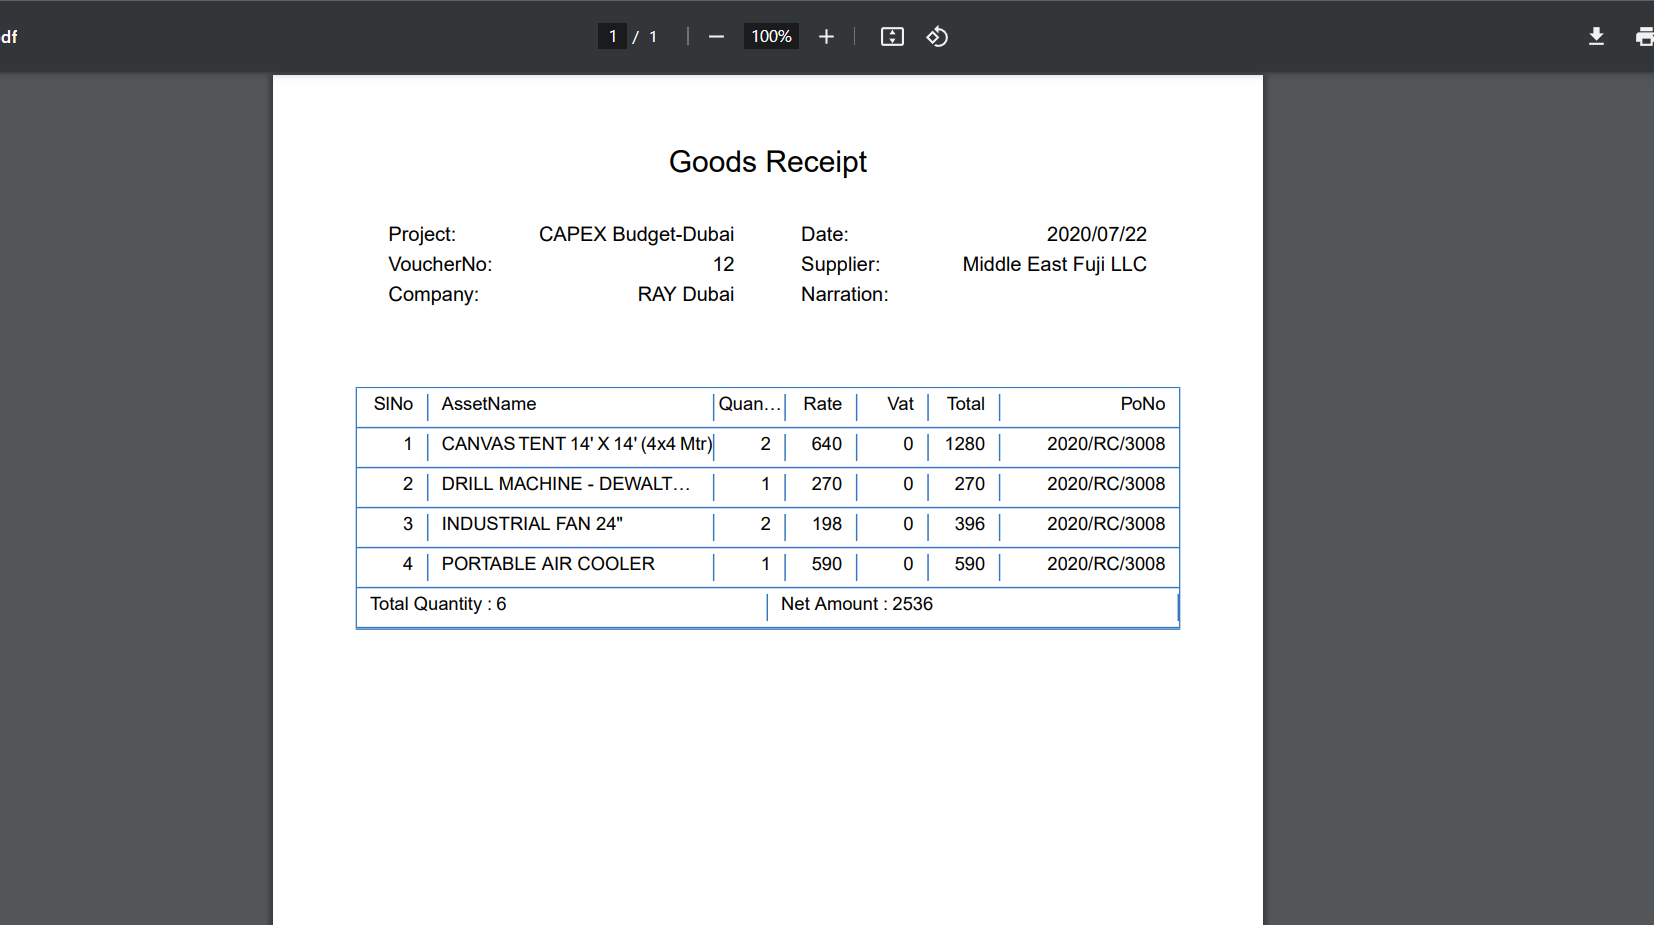
Task: Click the Net Amount 2536 text
Action: pos(856,604)
